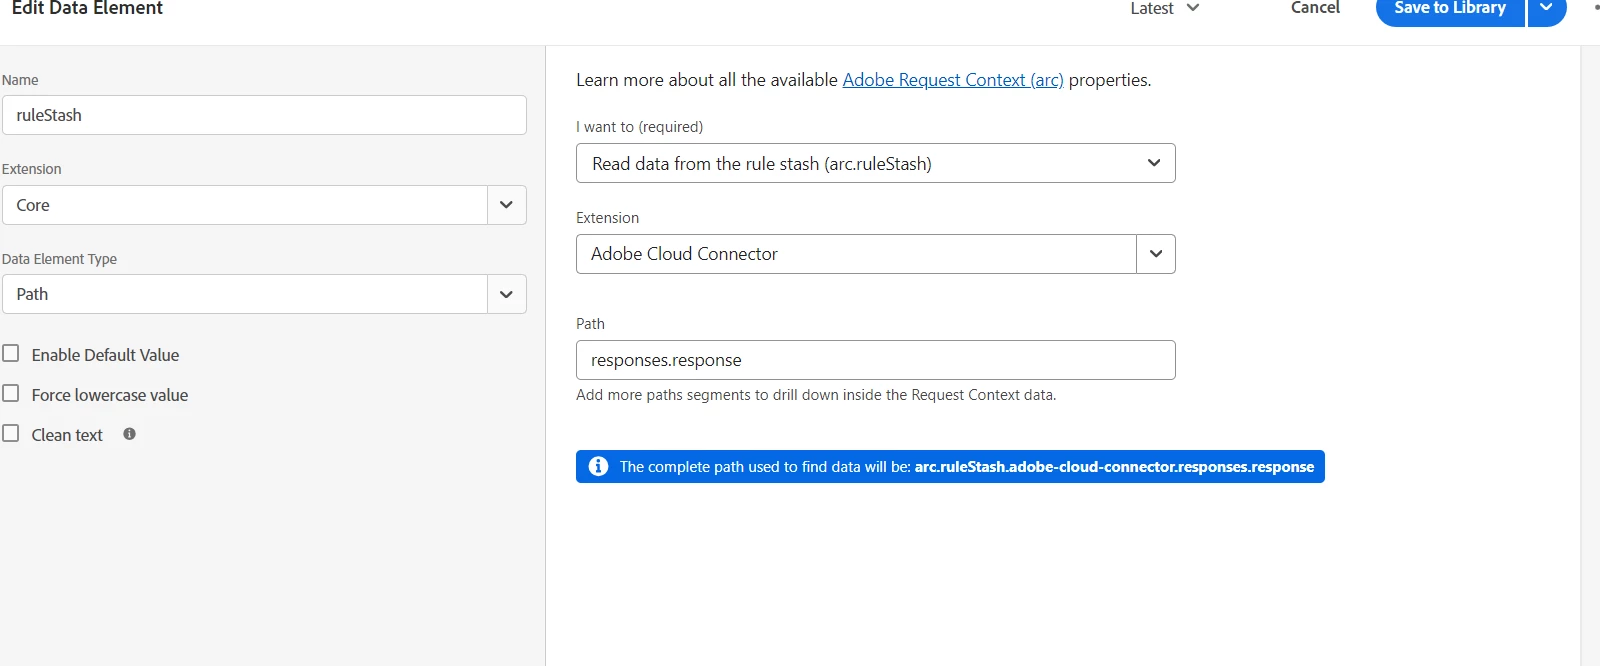1600x666 pixels.
Task: Expand the Data Element Type chevron beside Path
Action: click(506, 294)
